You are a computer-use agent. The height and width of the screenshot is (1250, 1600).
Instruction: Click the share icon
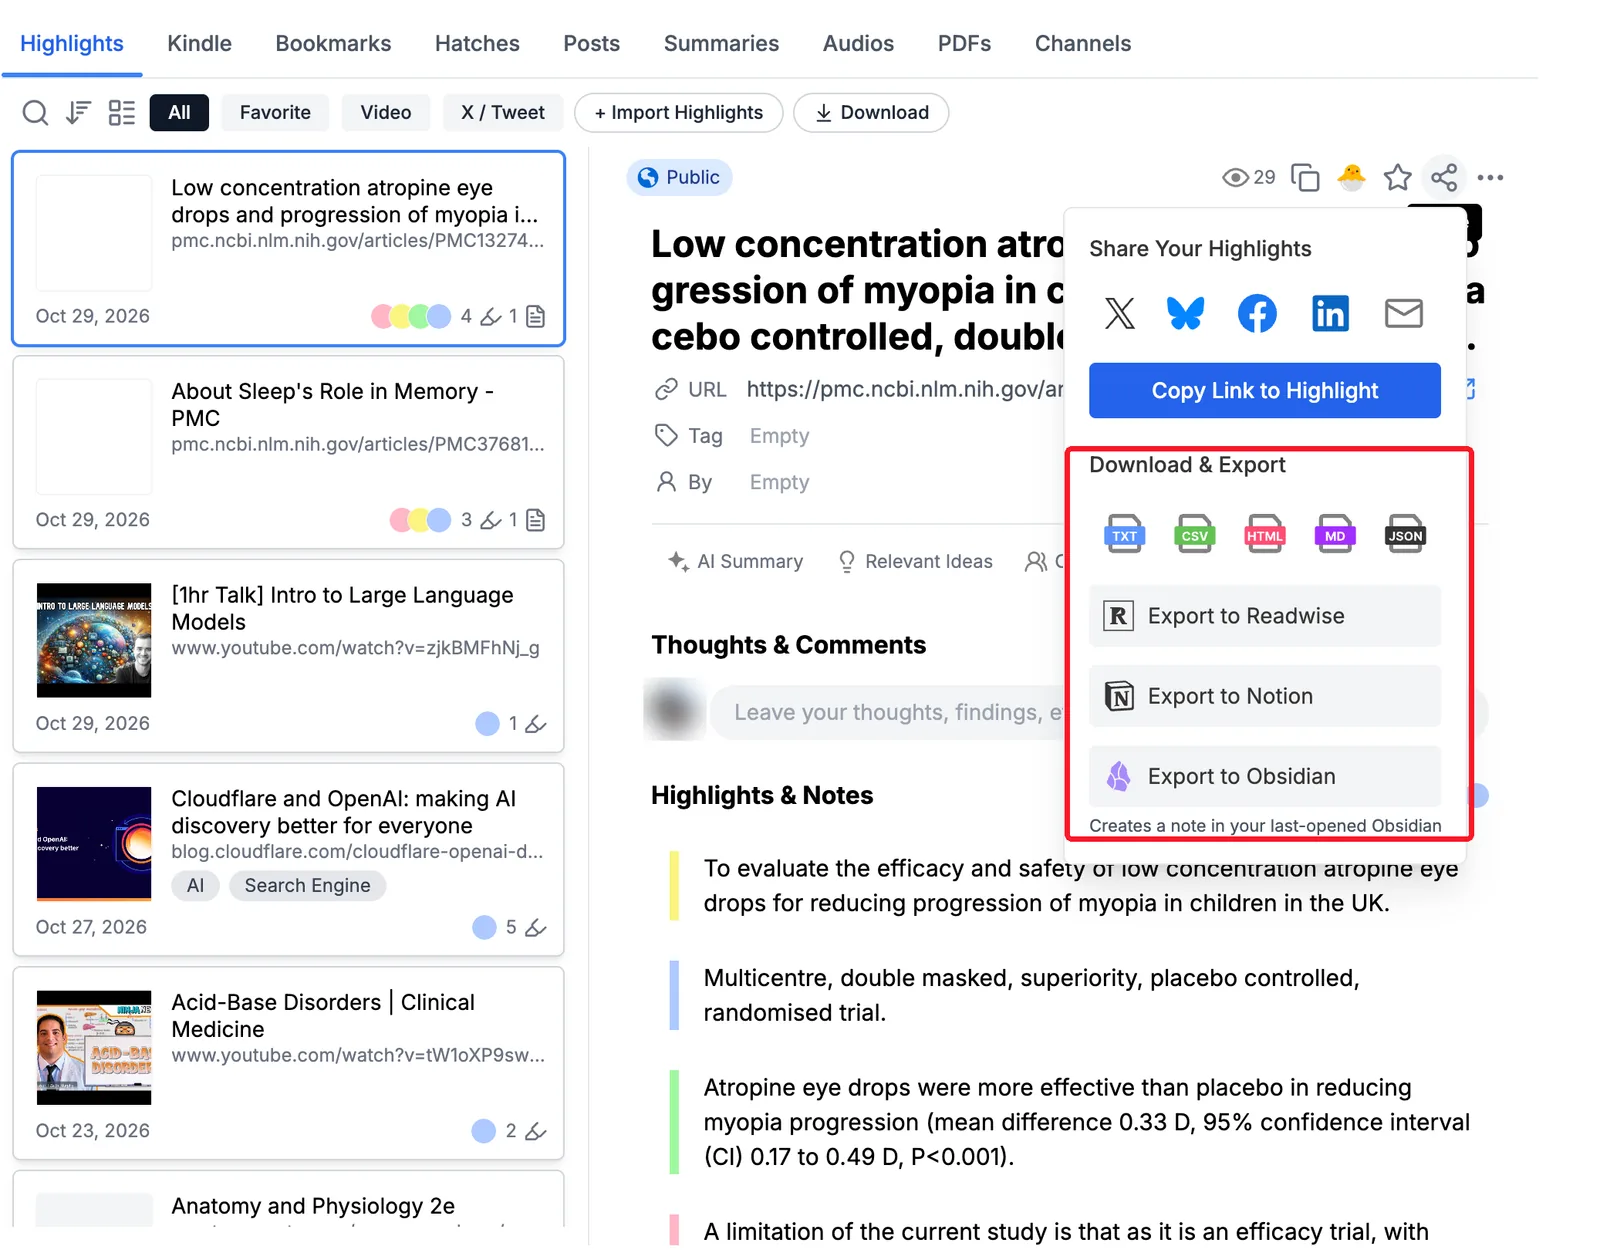[x=1443, y=178]
